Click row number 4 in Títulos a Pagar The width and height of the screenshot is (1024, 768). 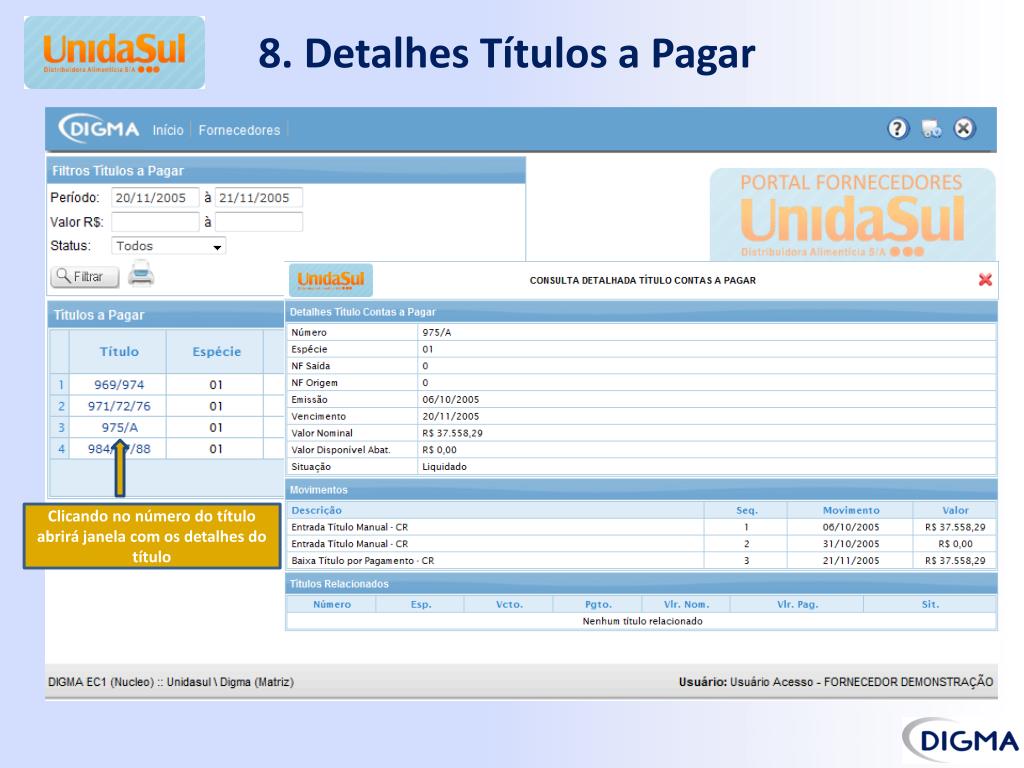click(x=61, y=449)
